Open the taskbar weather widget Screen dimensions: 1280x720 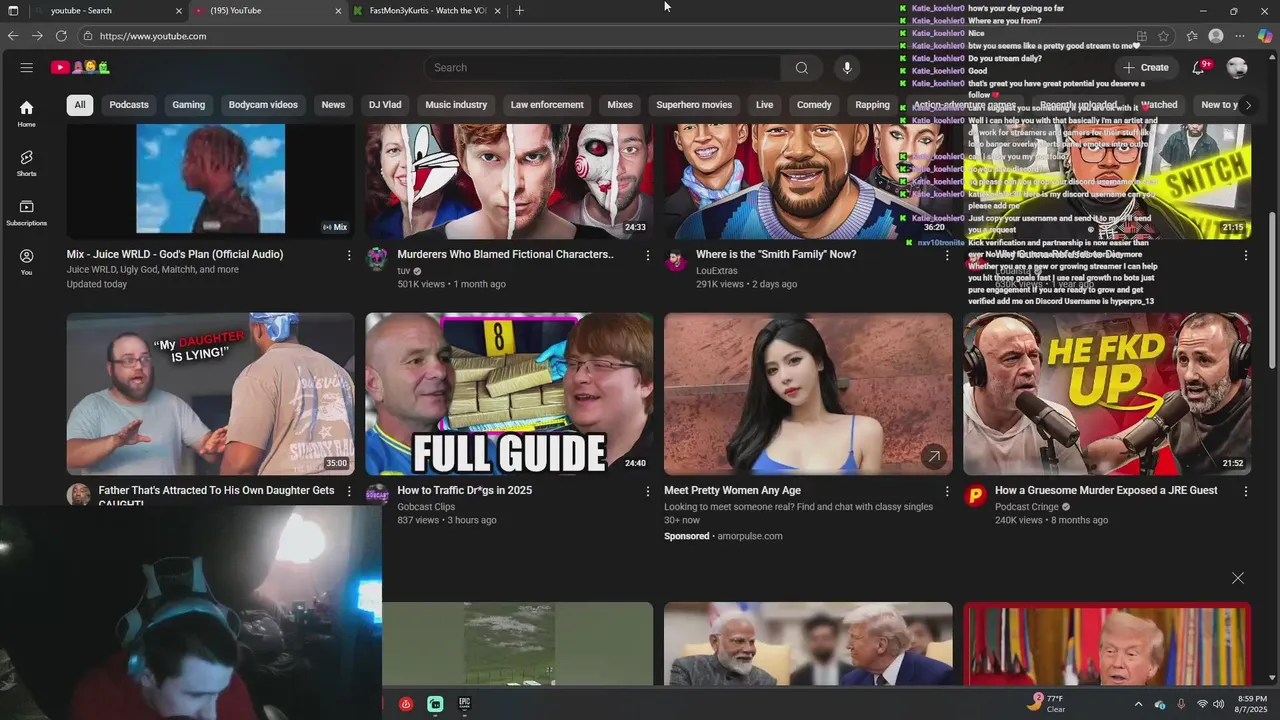[x=1046, y=704]
